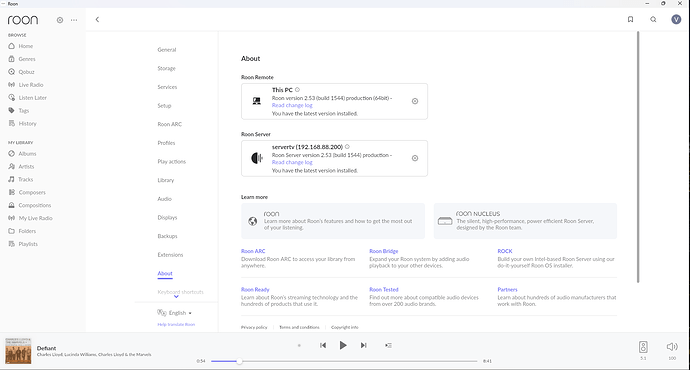The height and width of the screenshot is (370, 690).
Task: Select the Library settings tab
Action: click(x=166, y=180)
